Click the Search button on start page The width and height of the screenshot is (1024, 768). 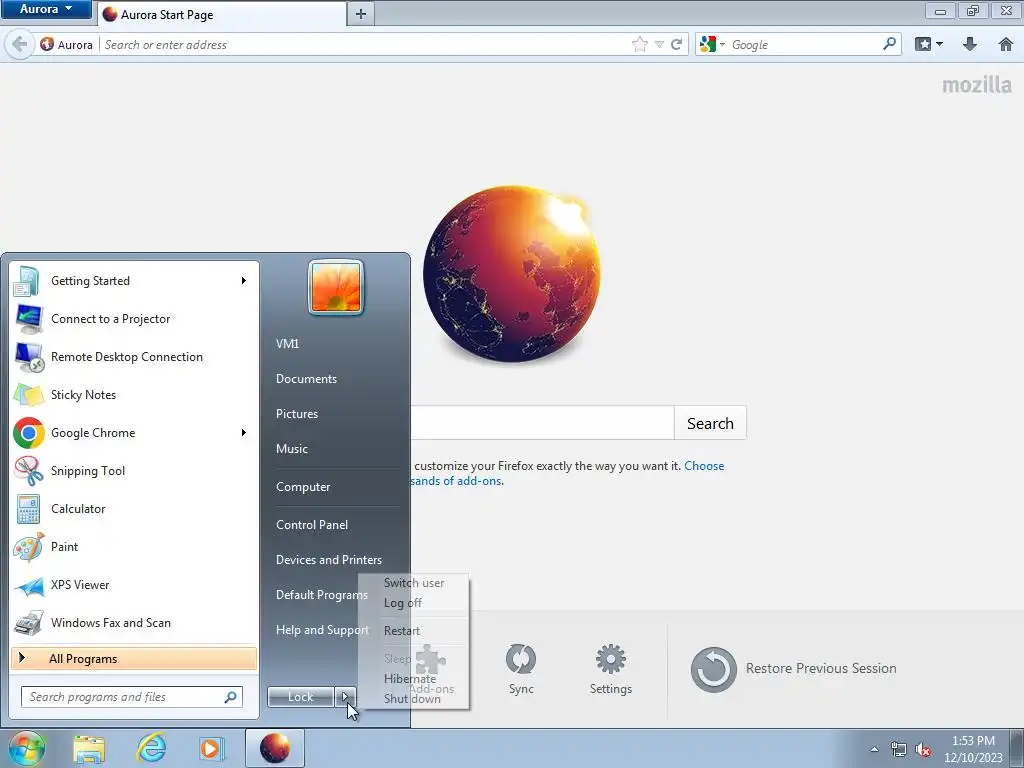click(710, 423)
